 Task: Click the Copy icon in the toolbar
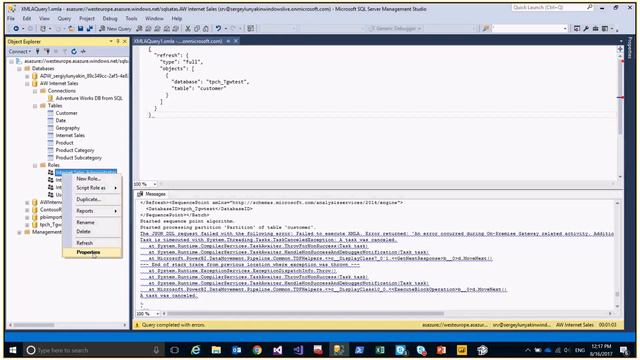[197, 29]
